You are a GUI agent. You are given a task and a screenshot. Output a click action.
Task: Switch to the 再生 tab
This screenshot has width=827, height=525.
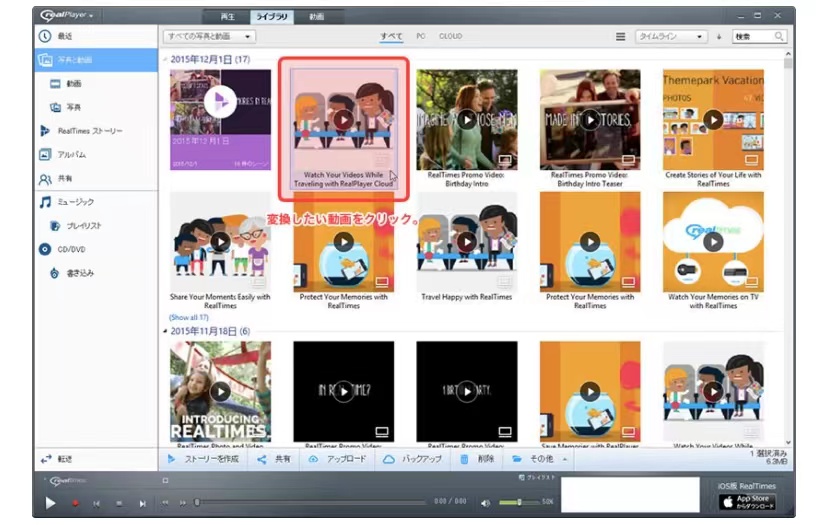click(227, 17)
